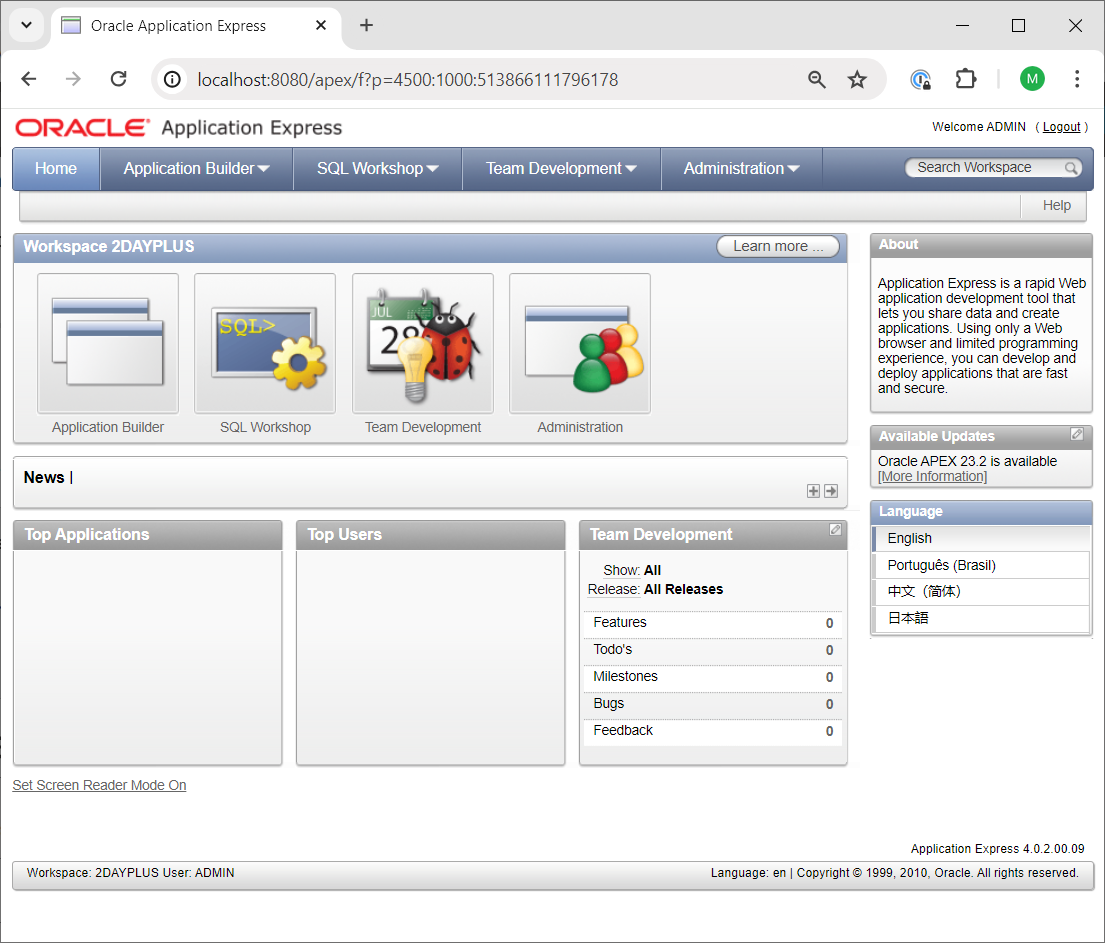Click the Team Development caption under icon

(423, 427)
